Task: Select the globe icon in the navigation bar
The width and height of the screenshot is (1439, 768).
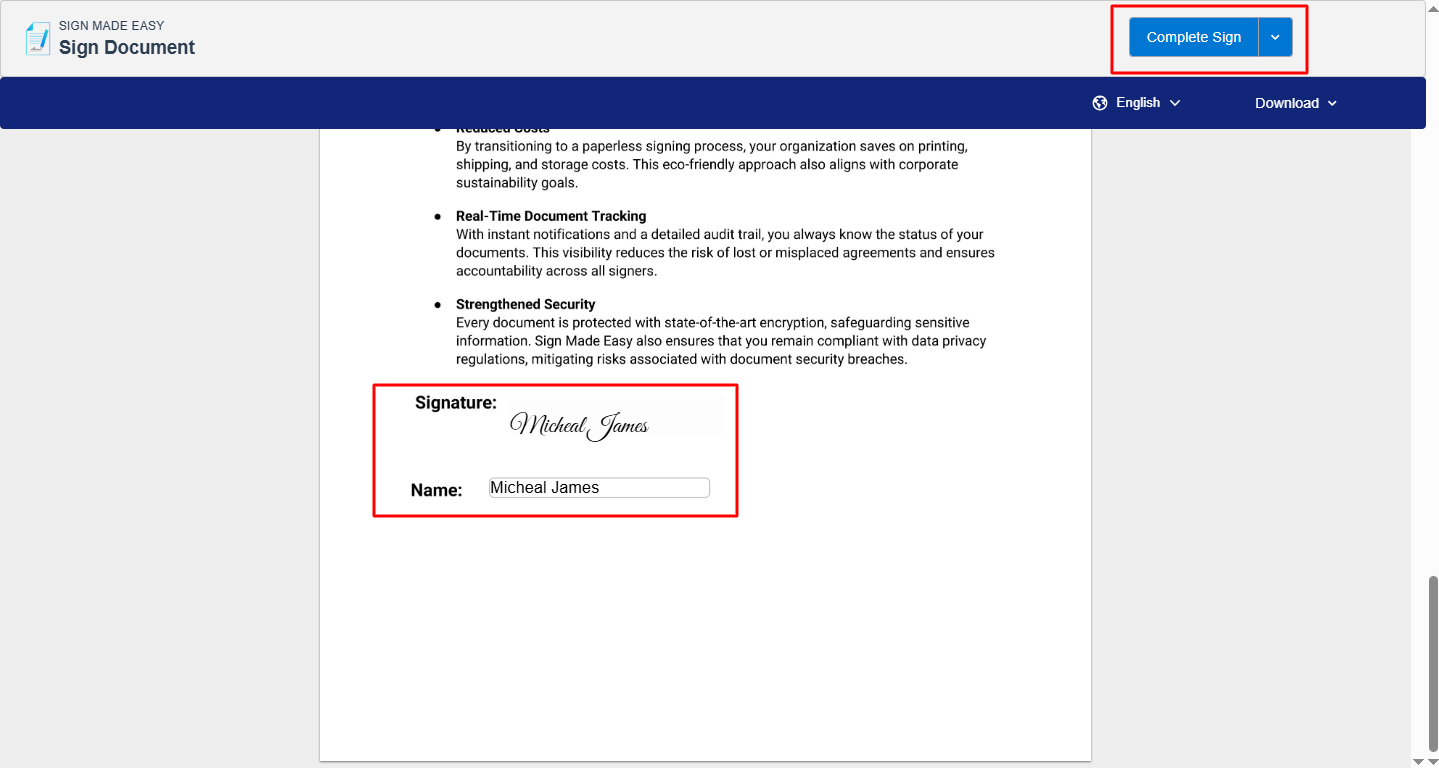Action: coord(1099,102)
